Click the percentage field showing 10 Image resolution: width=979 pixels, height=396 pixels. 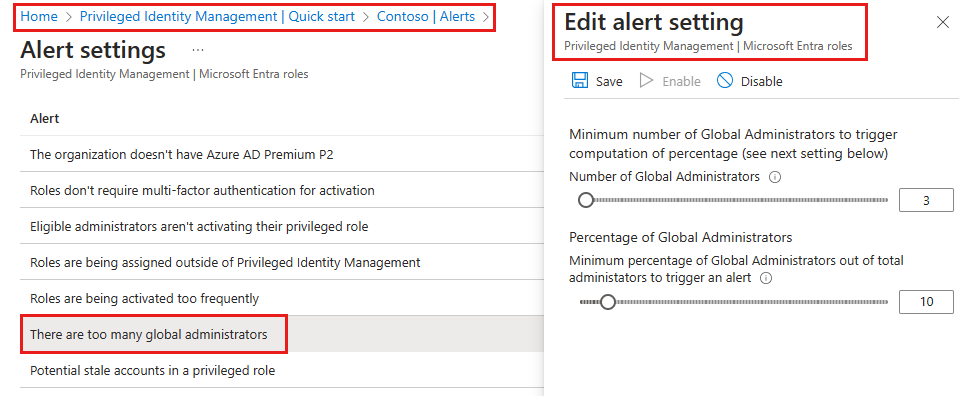[x=926, y=302]
